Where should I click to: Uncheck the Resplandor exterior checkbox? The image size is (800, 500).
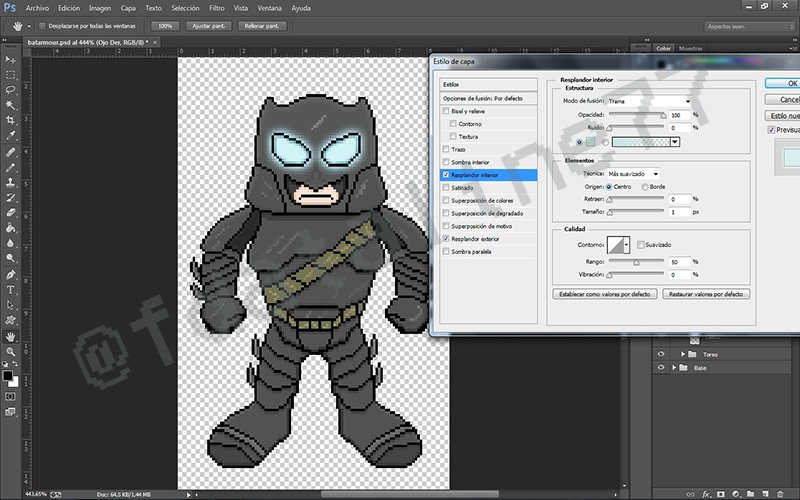(x=446, y=238)
